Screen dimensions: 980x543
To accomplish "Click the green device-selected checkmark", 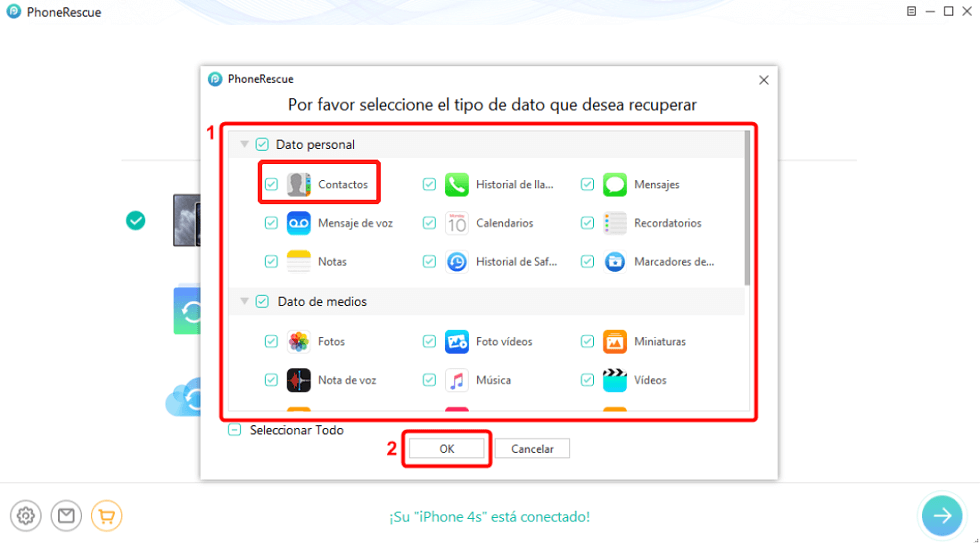I will coord(136,221).
